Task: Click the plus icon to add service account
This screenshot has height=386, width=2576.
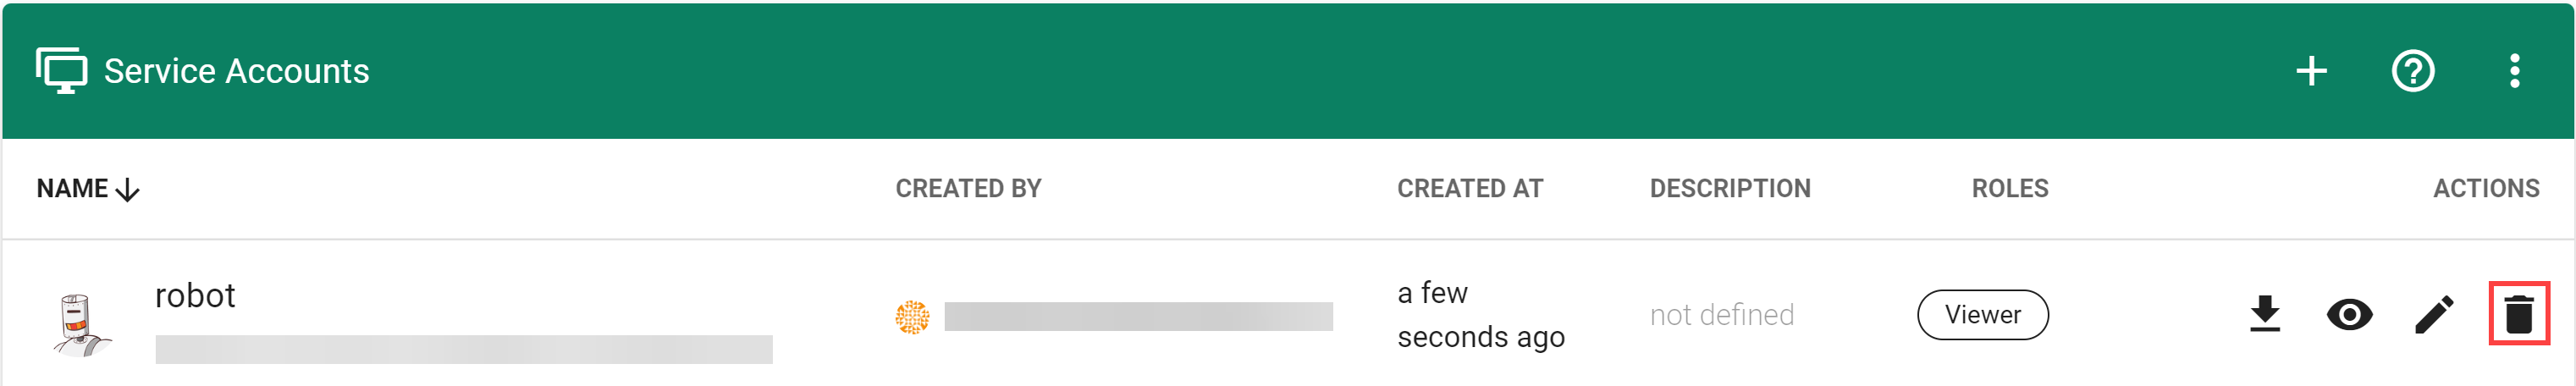Action: (x=2311, y=71)
